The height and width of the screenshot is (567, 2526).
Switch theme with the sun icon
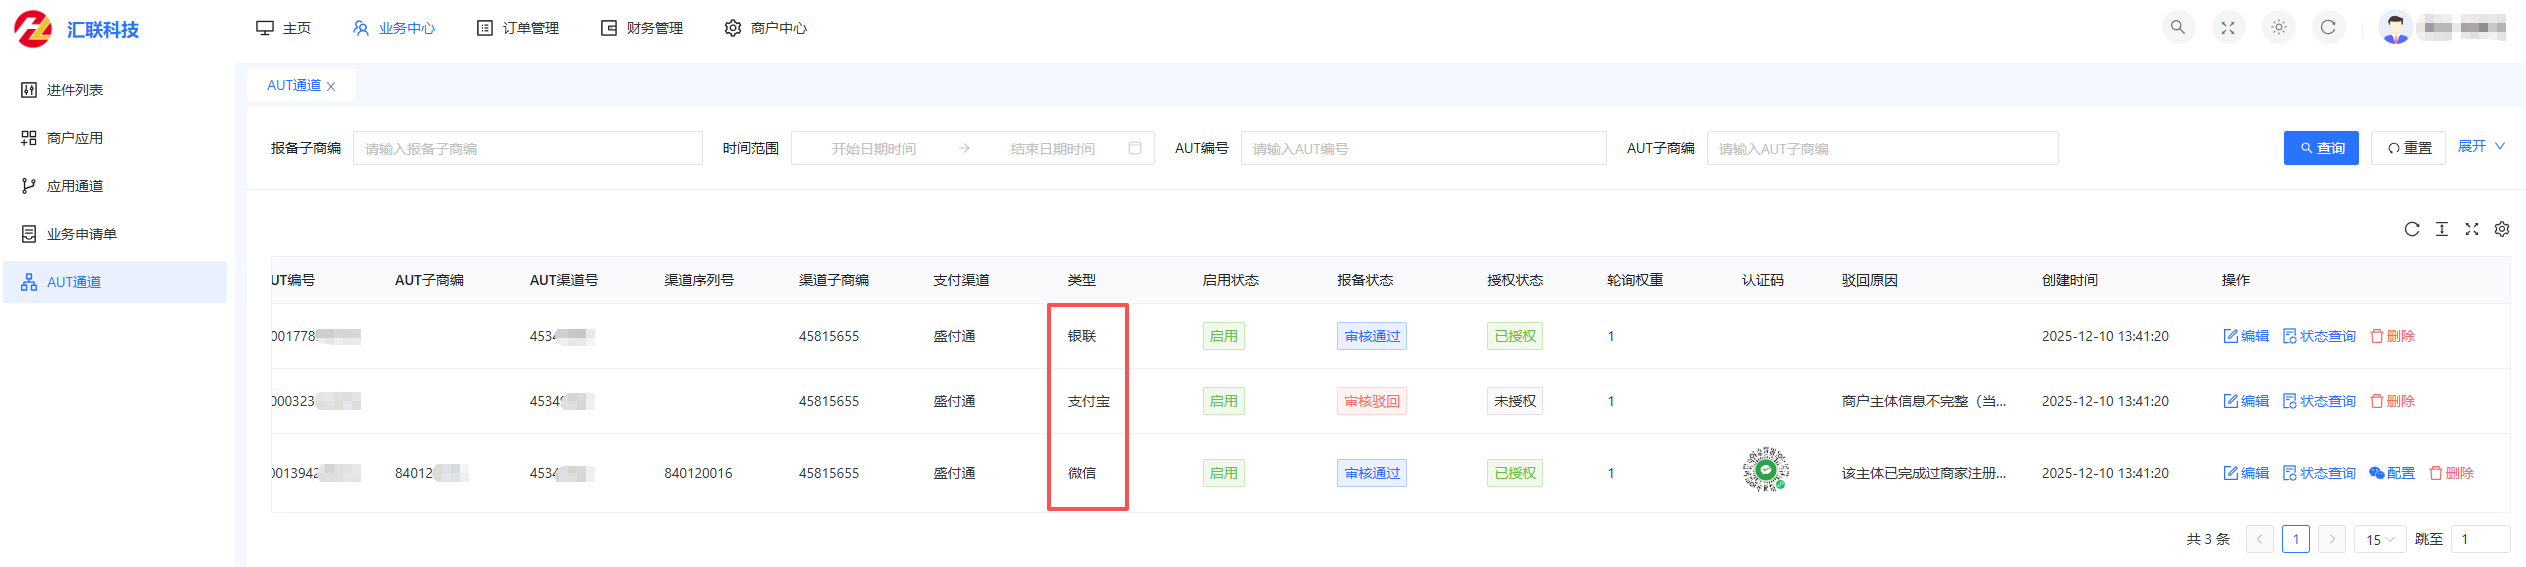[x=2279, y=28]
